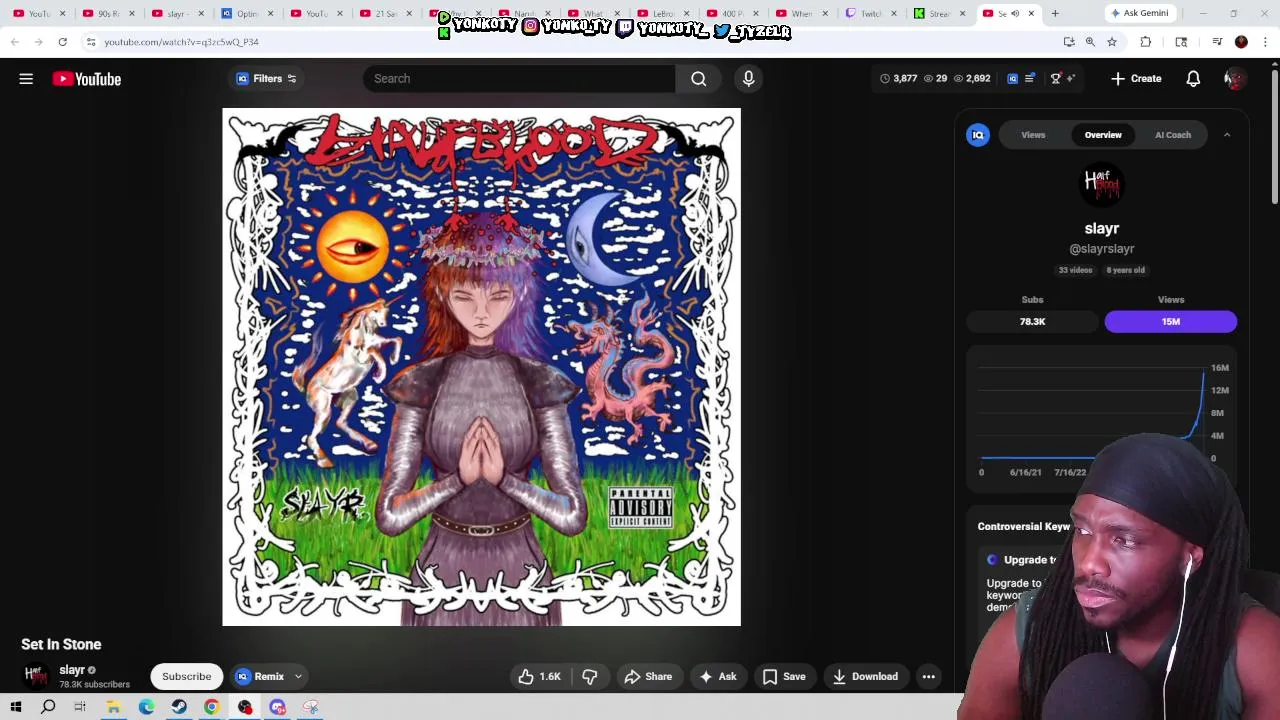The width and height of the screenshot is (1280, 720).
Task: Close the currently active browser tab
Action: pyautogui.click(x=1031, y=13)
